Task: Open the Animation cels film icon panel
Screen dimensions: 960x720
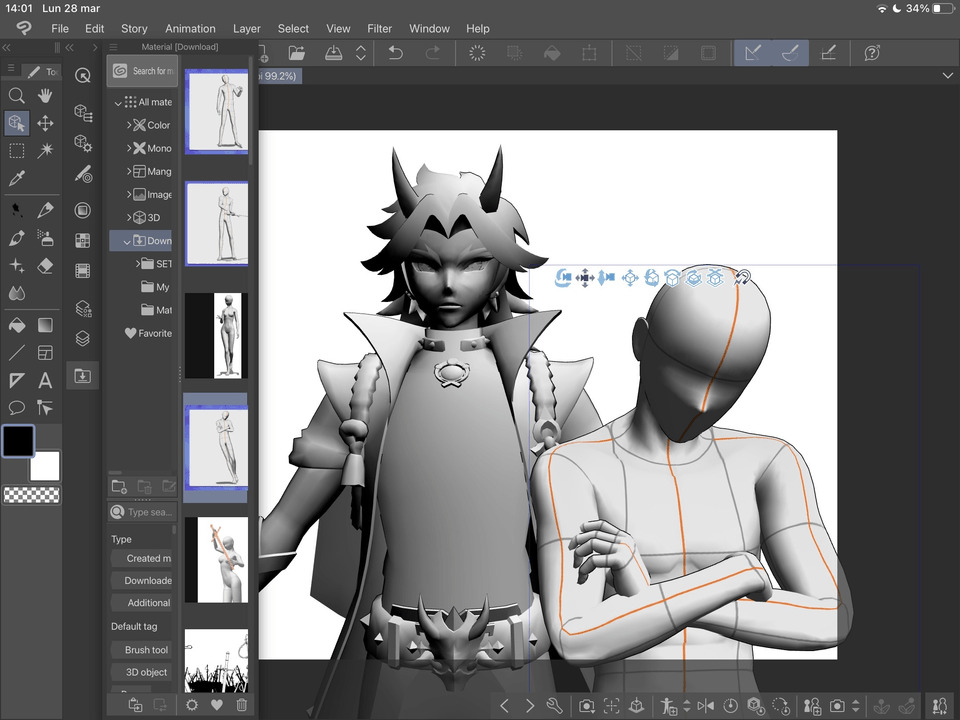Action: (83, 270)
